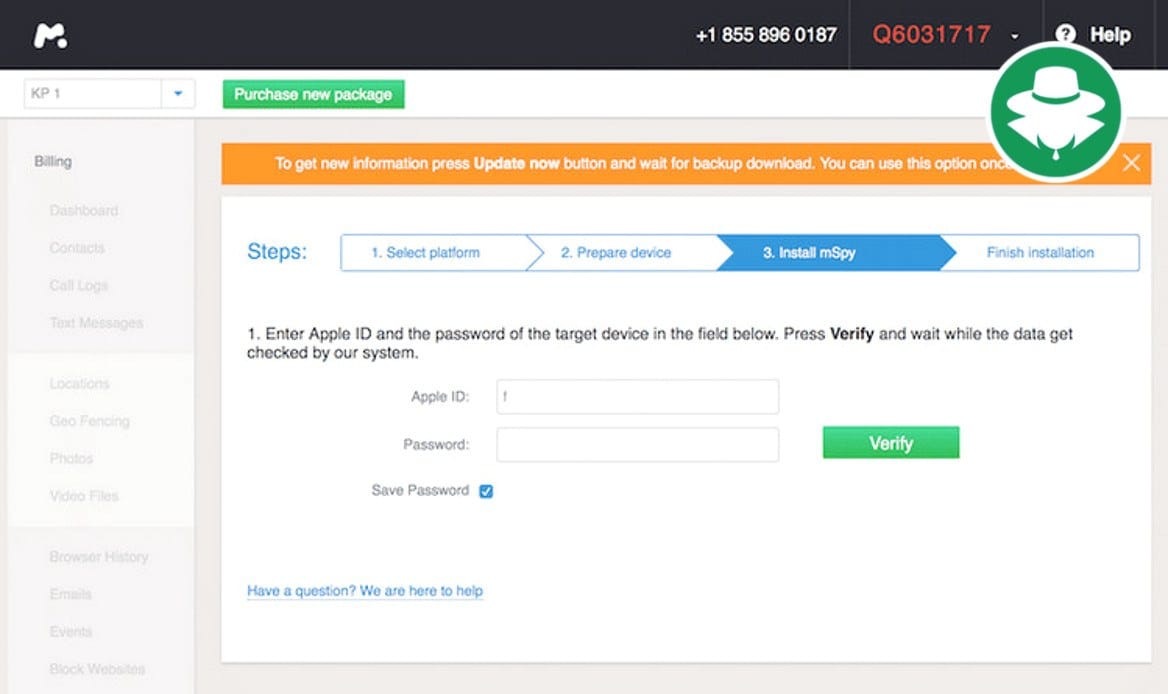
Task: Click the Apple ID input field
Action: (637, 397)
